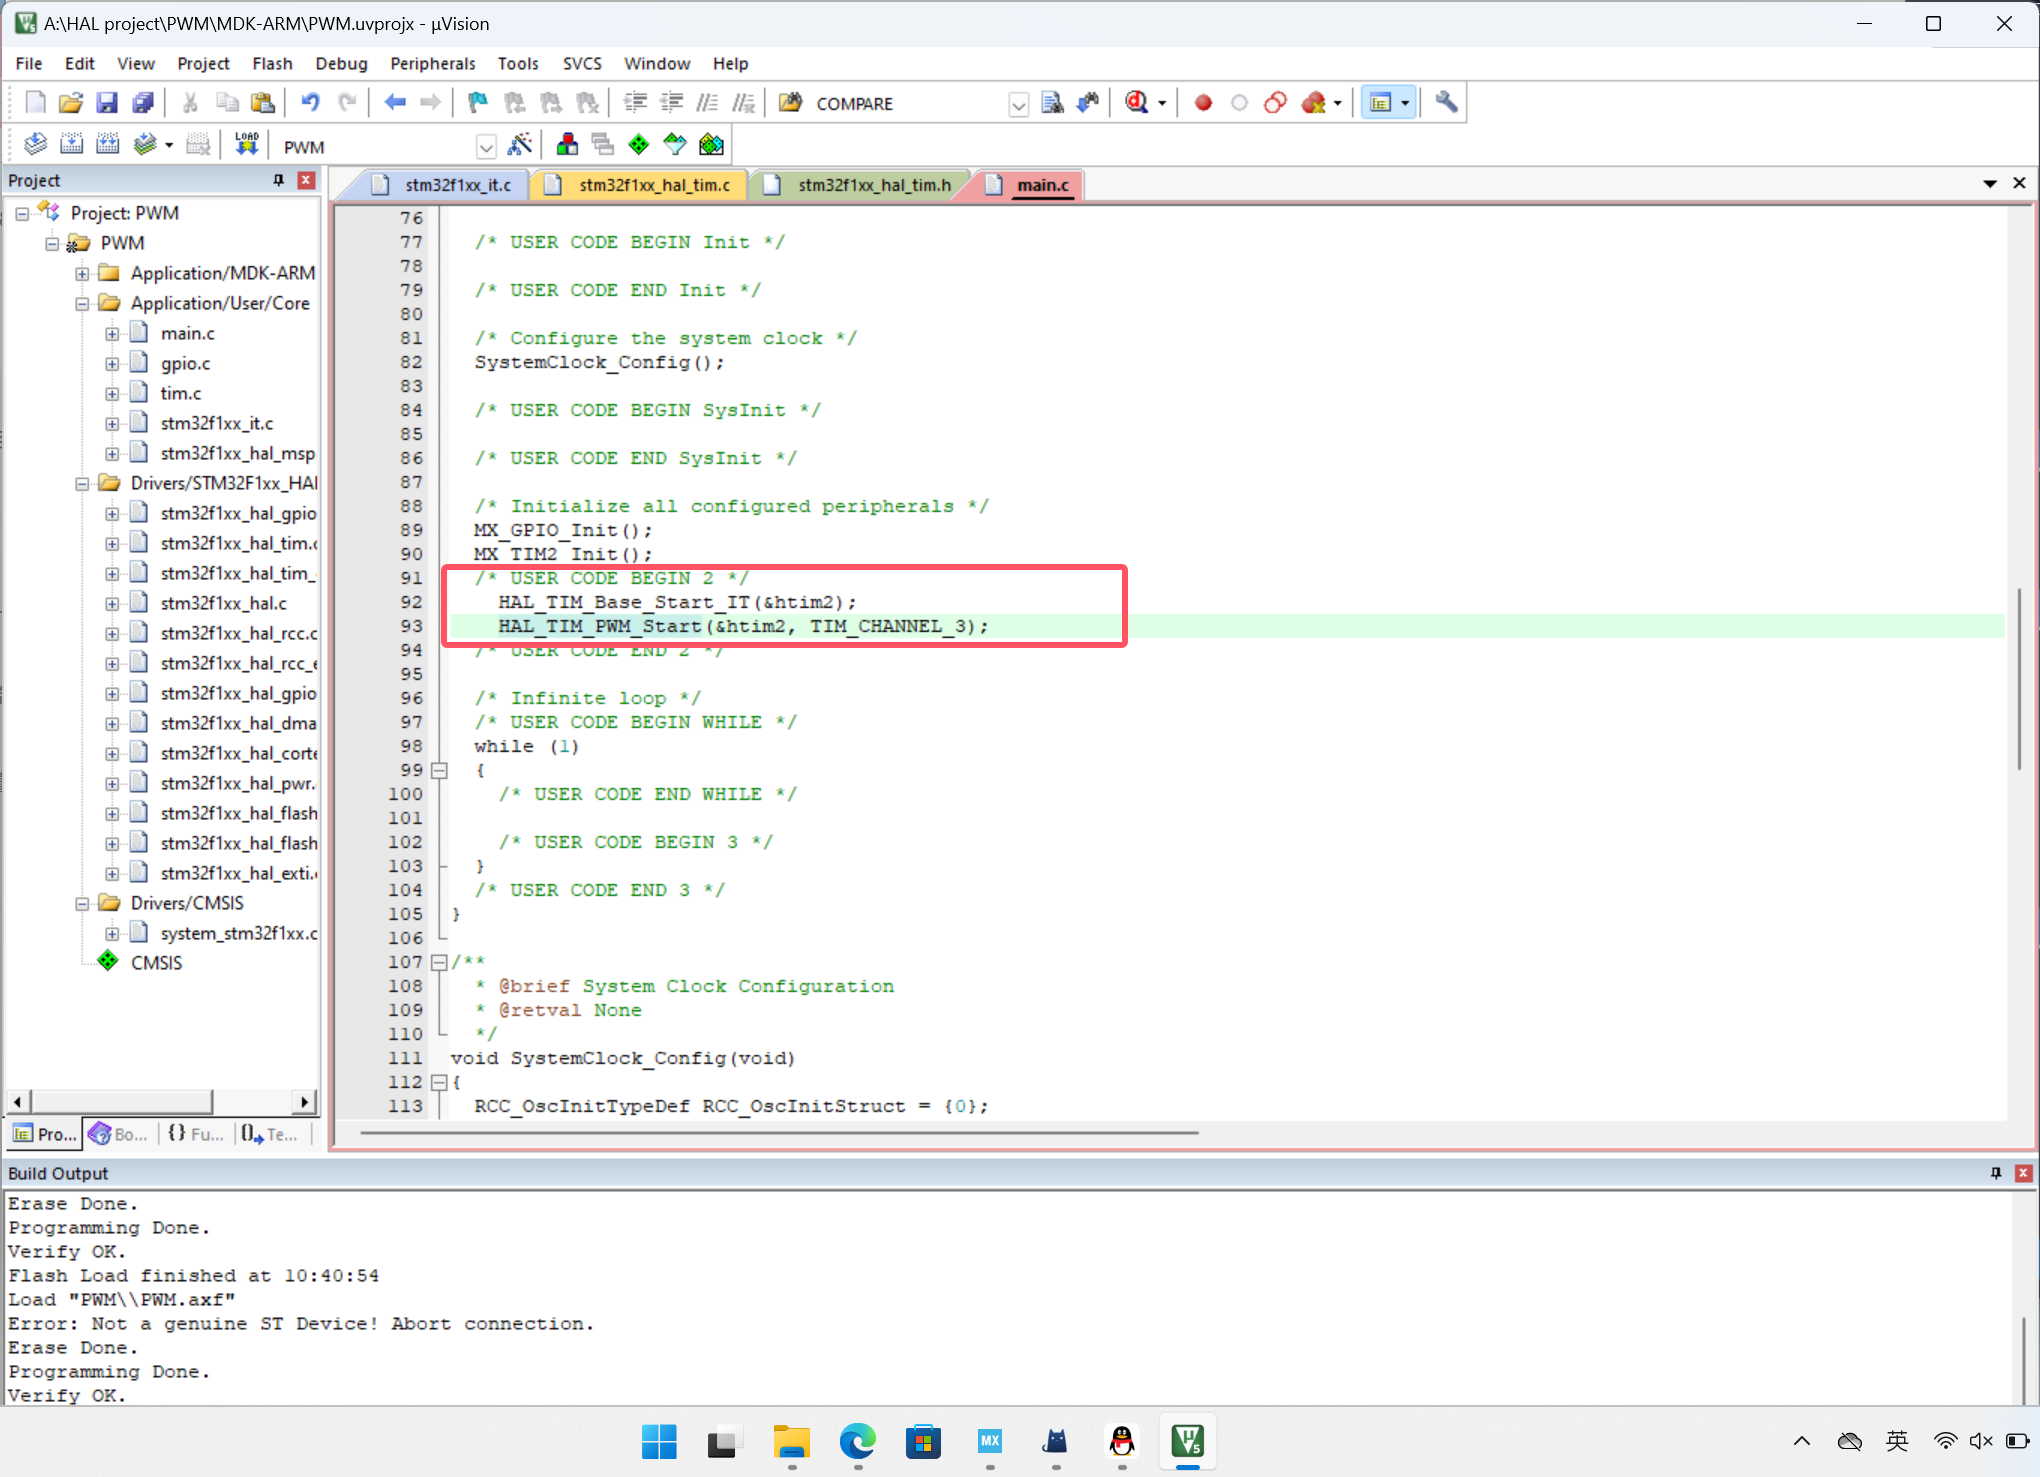Collapse the Application/User/Core folder

click(x=83, y=303)
